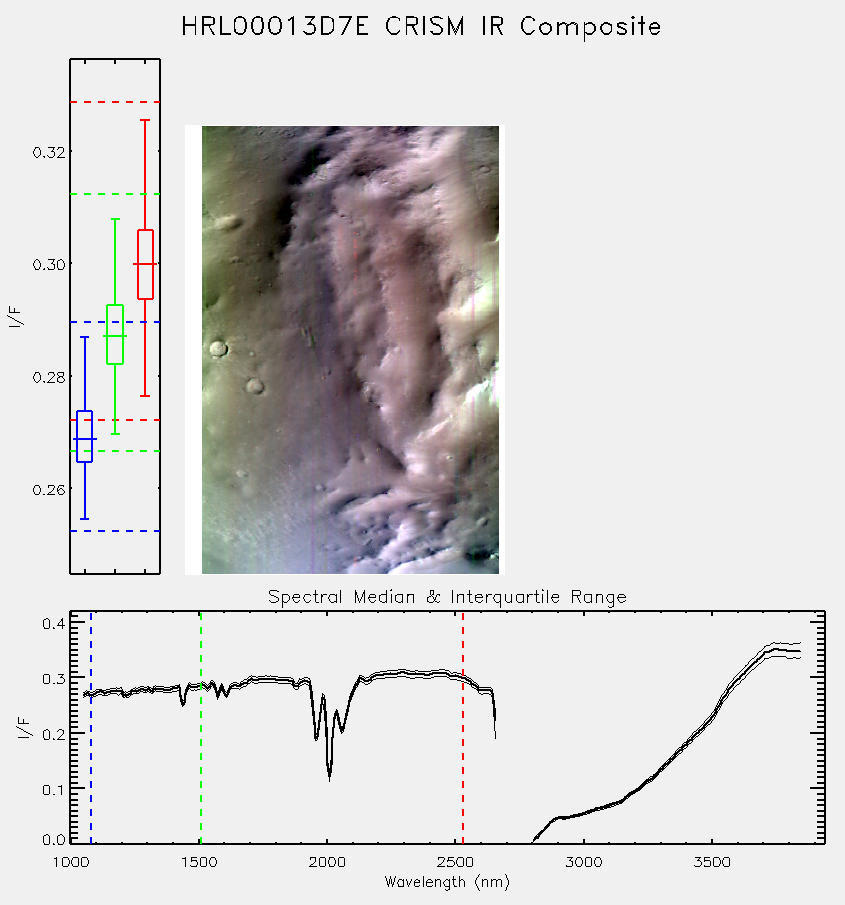
Task: Click the Wavelength (nm) axis label
Action: point(447,882)
